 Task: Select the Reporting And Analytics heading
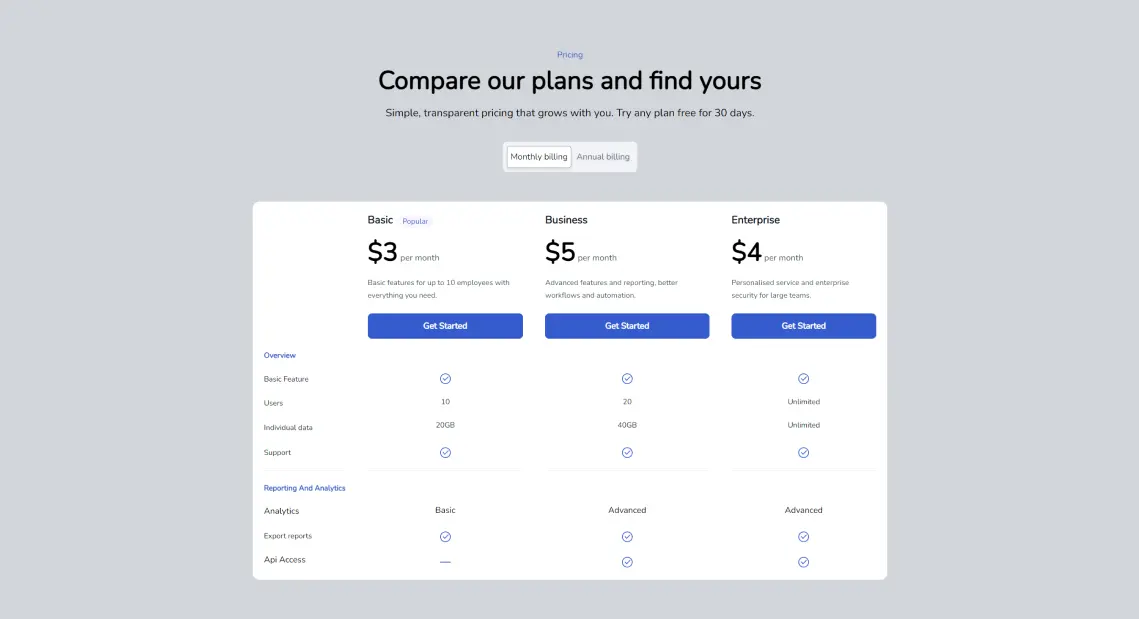click(x=305, y=488)
